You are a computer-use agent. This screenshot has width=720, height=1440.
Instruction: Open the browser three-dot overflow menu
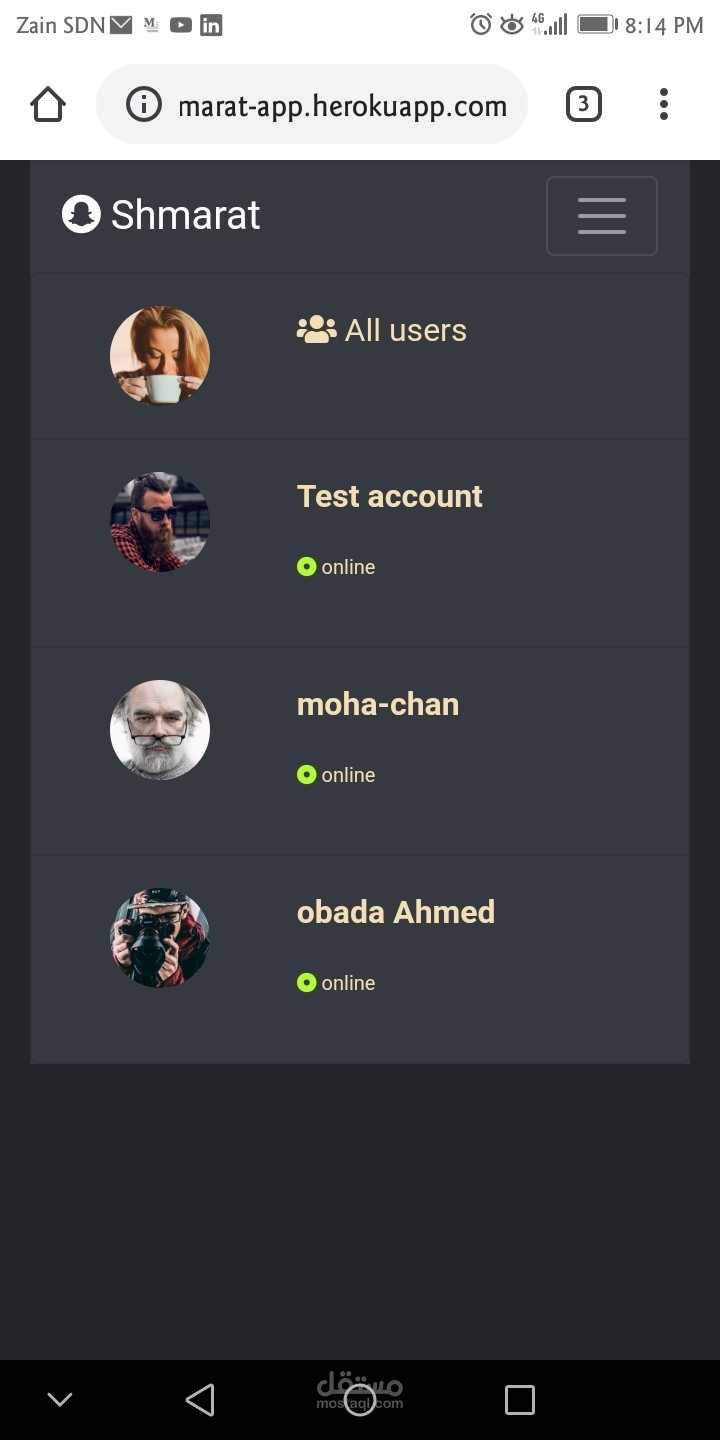click(x=663, y=104)
